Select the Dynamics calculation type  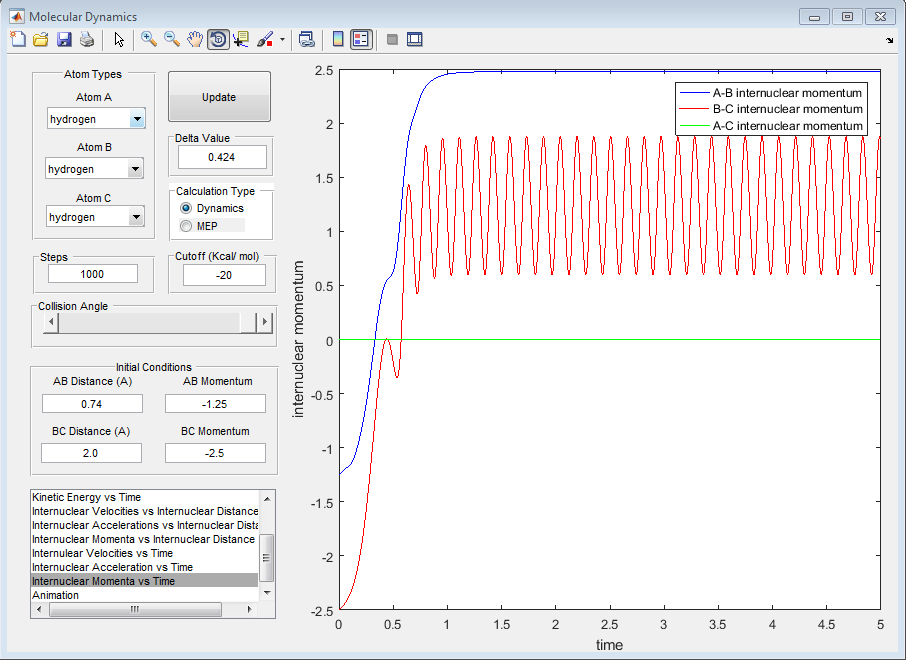point(186,208)
